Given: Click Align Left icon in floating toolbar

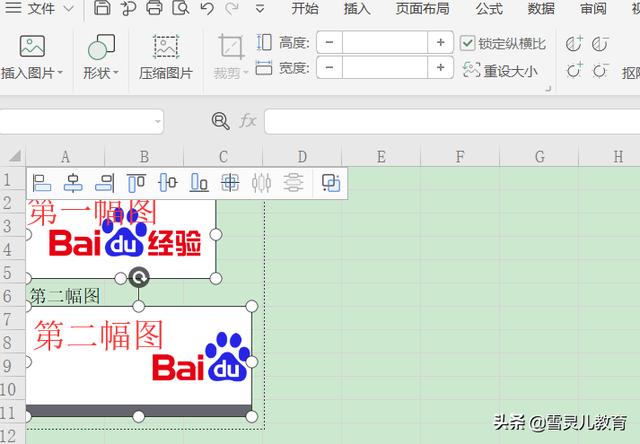Looking at the screenshot, I should [42, 183].
